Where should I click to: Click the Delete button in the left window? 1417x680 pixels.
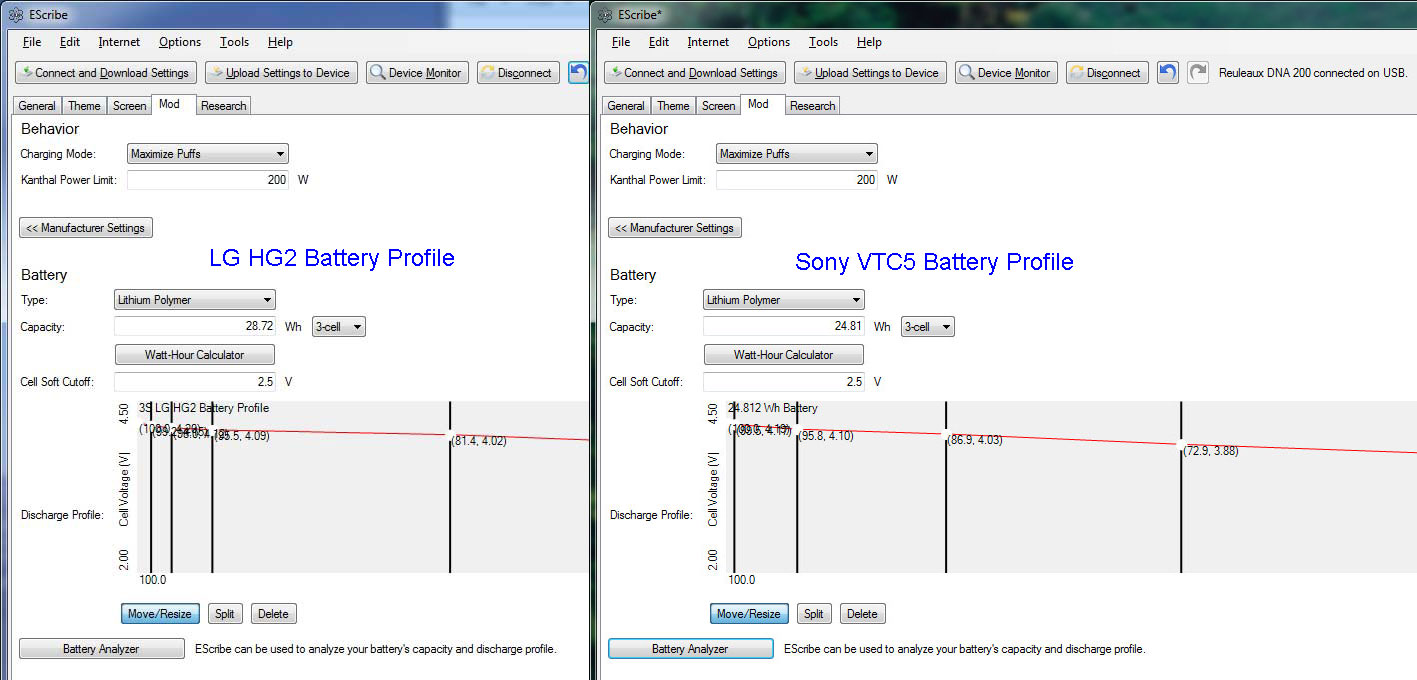click(274, 614)
